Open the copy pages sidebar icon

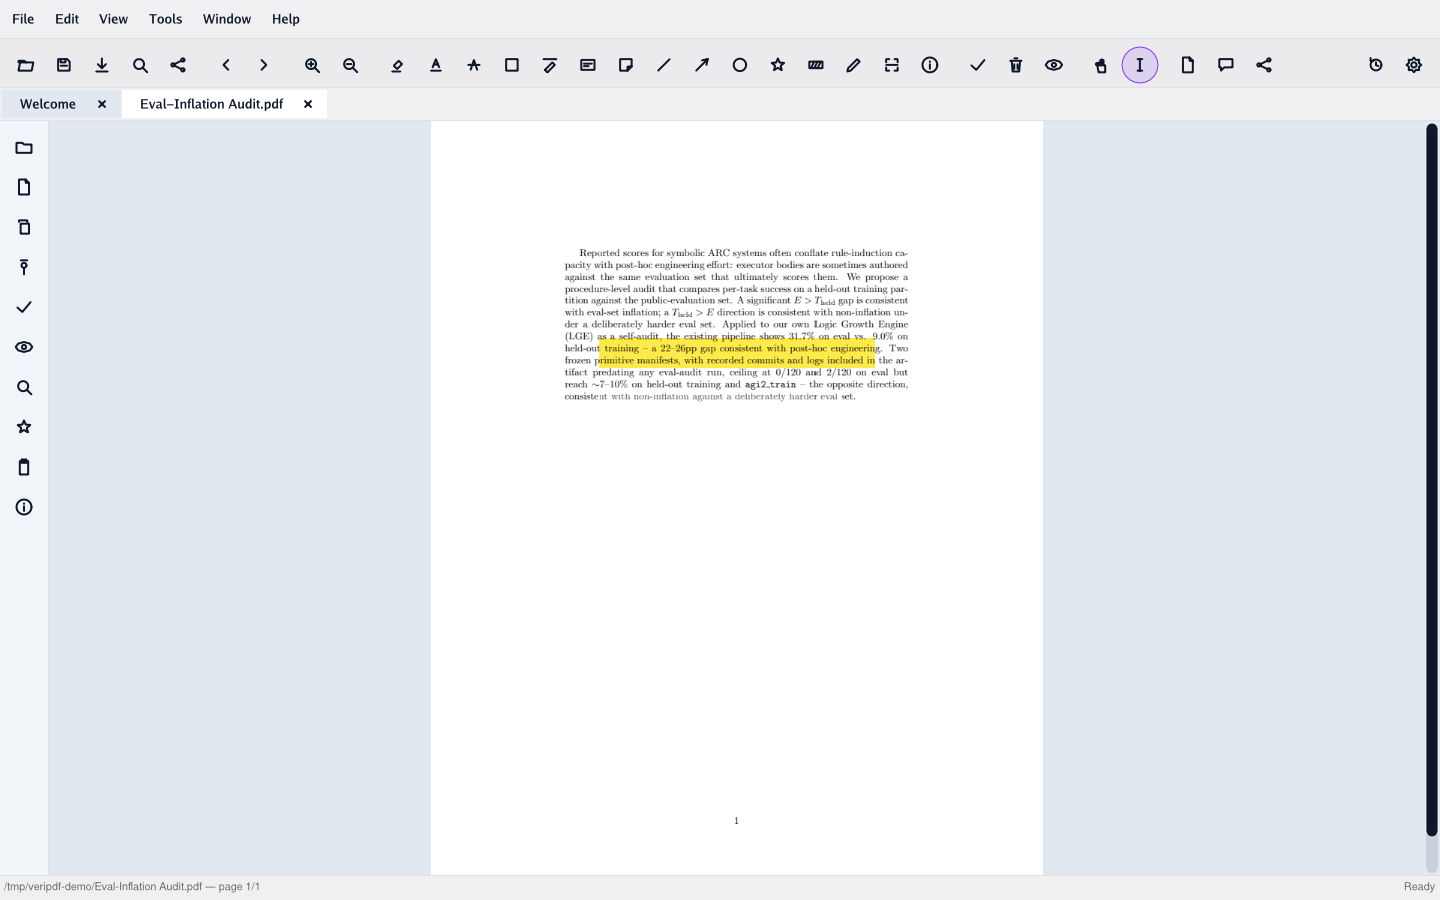click(x=24, y=227)
